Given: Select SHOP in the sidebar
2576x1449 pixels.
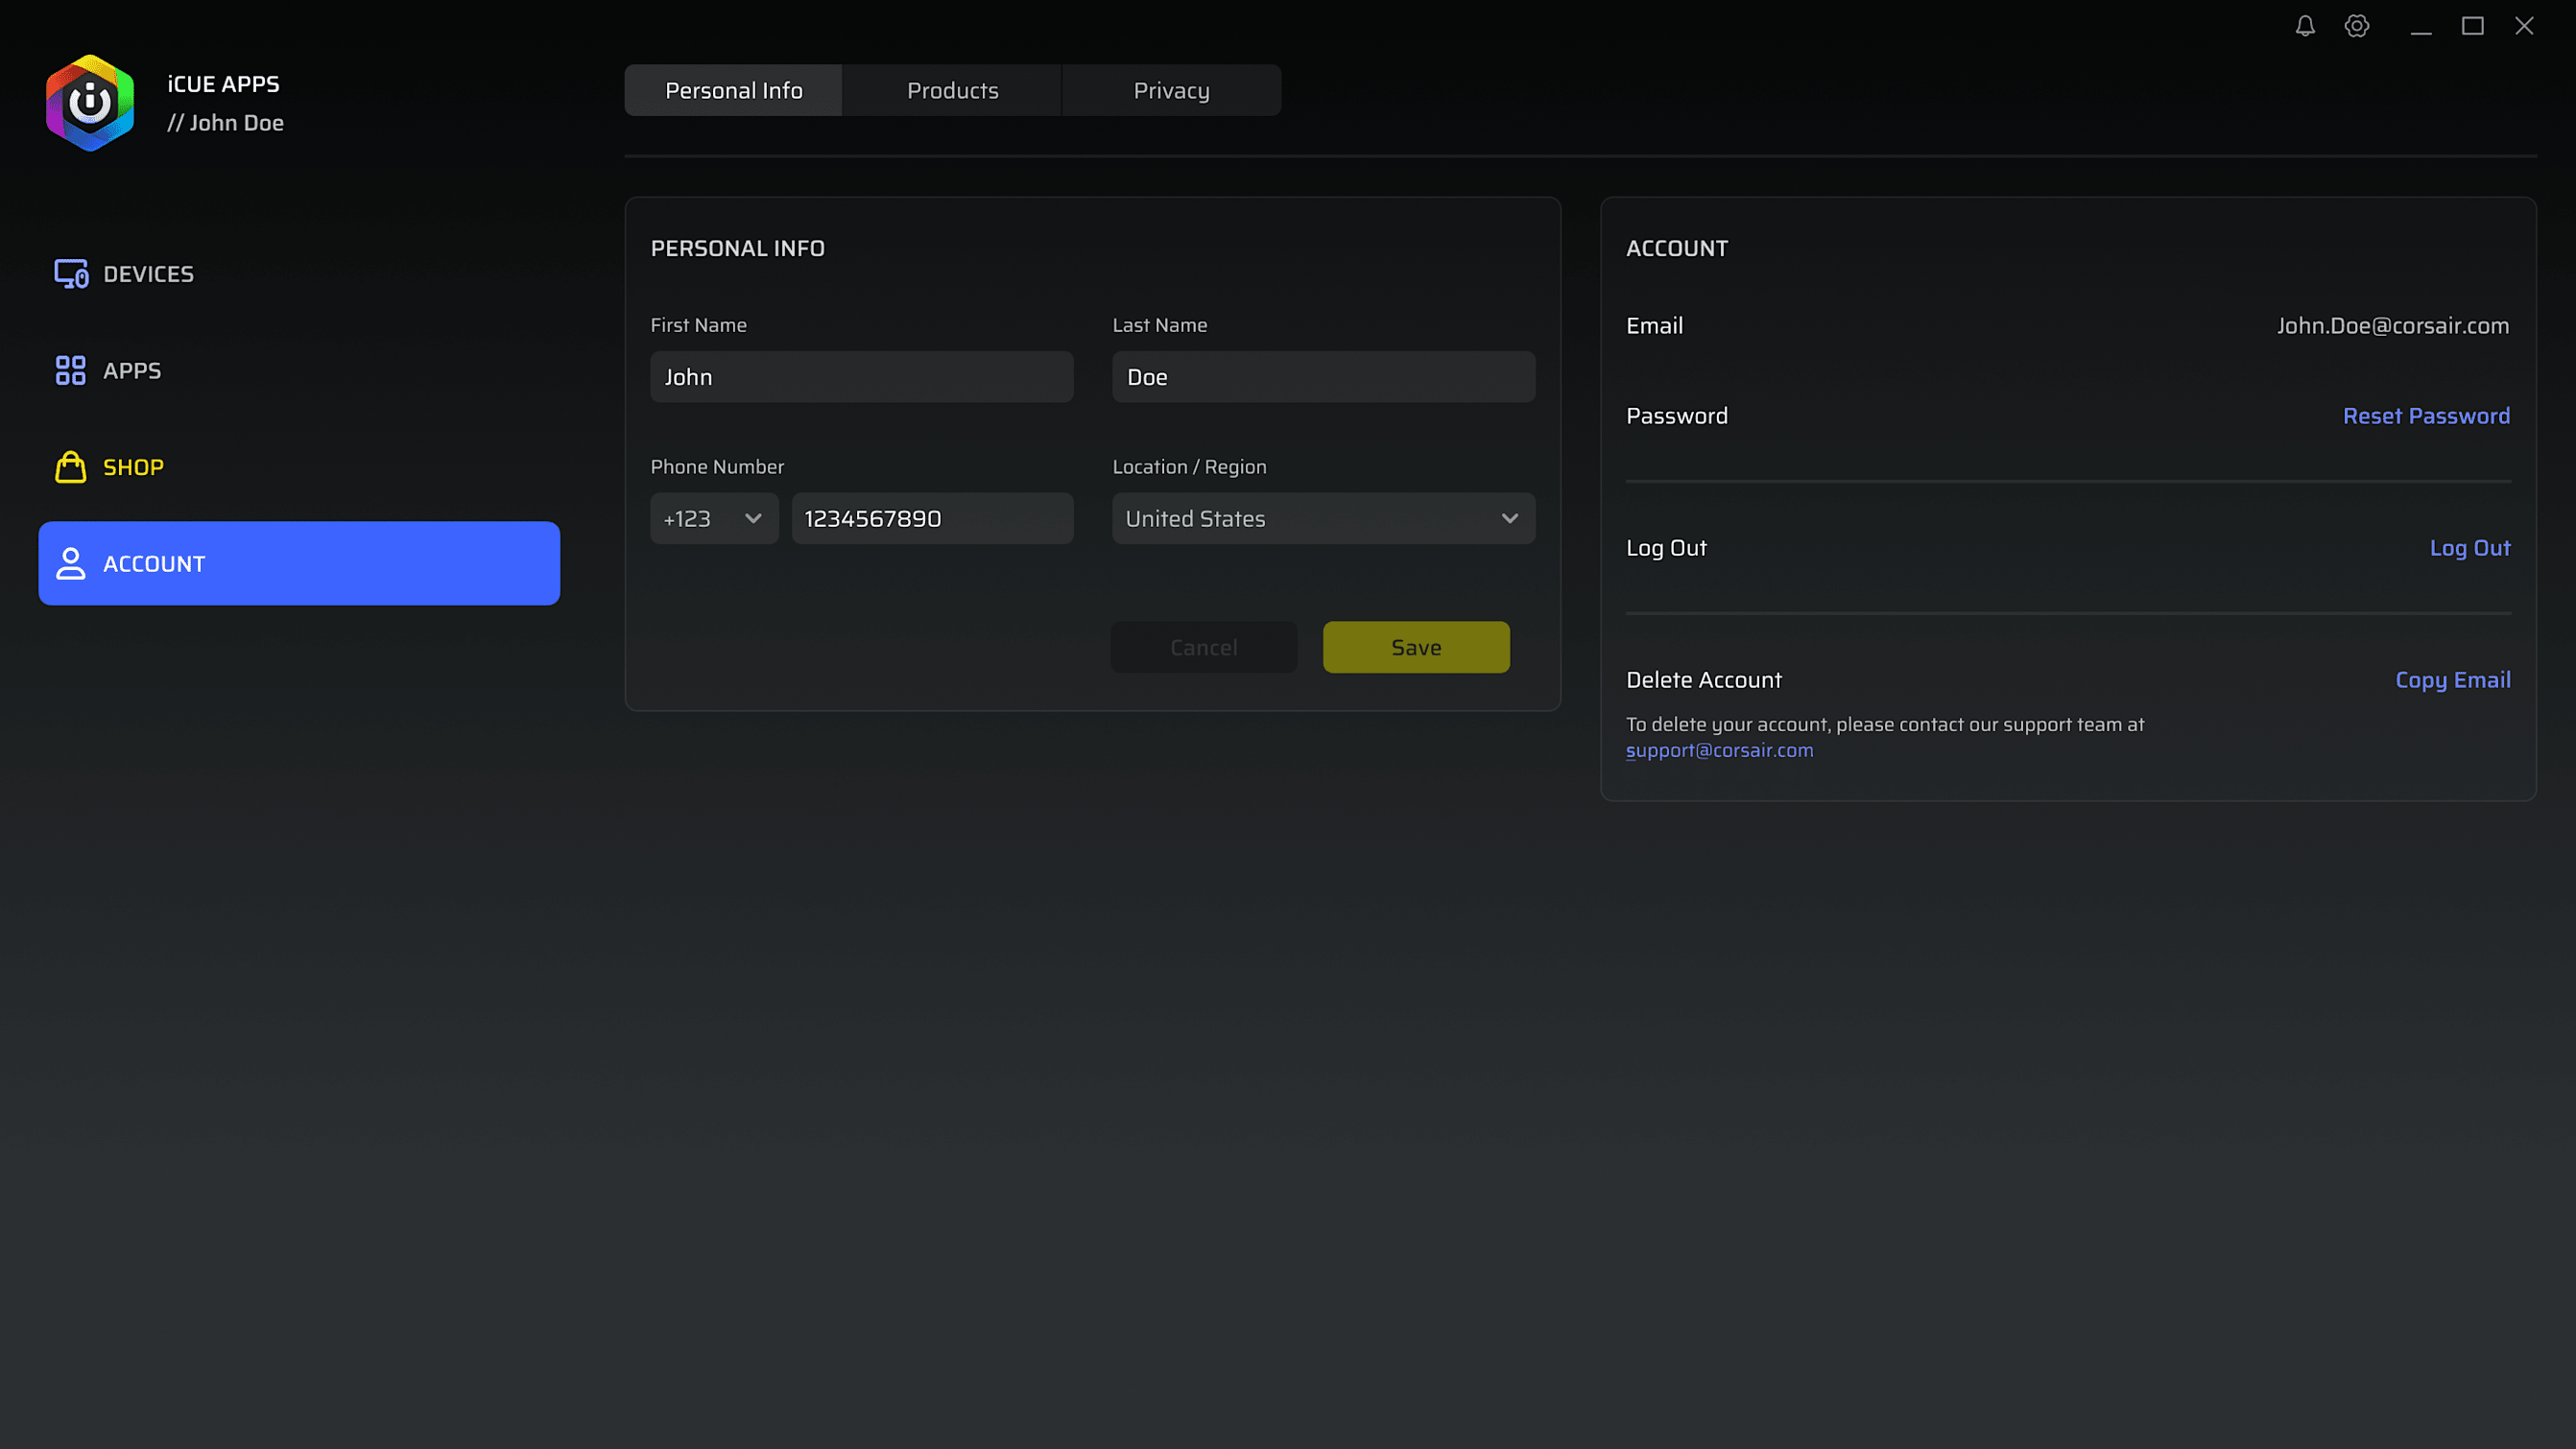Looking at the screenshot, I should [299, 467].
